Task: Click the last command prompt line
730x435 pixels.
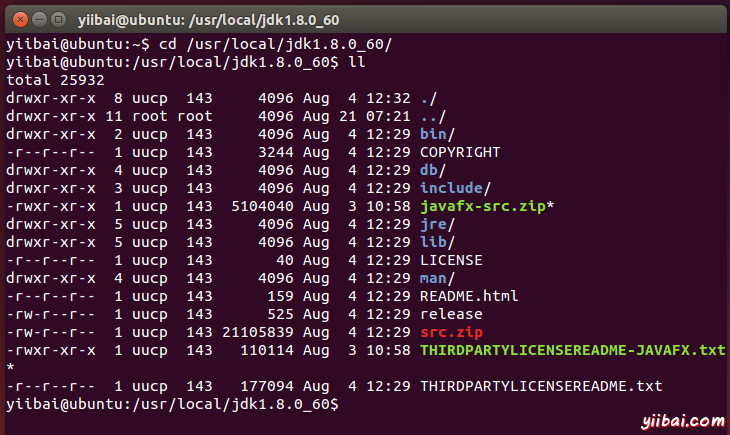Action: click(x=172, y=404)
